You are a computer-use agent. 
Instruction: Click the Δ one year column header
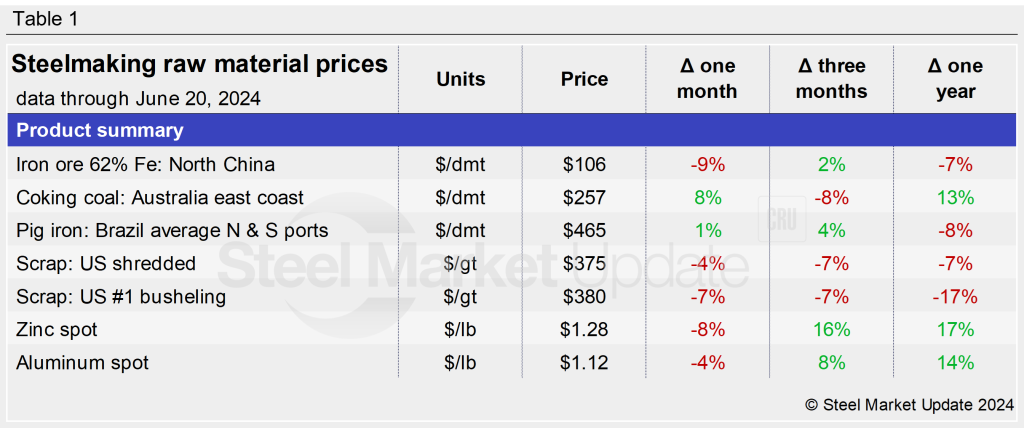(955, 79)
